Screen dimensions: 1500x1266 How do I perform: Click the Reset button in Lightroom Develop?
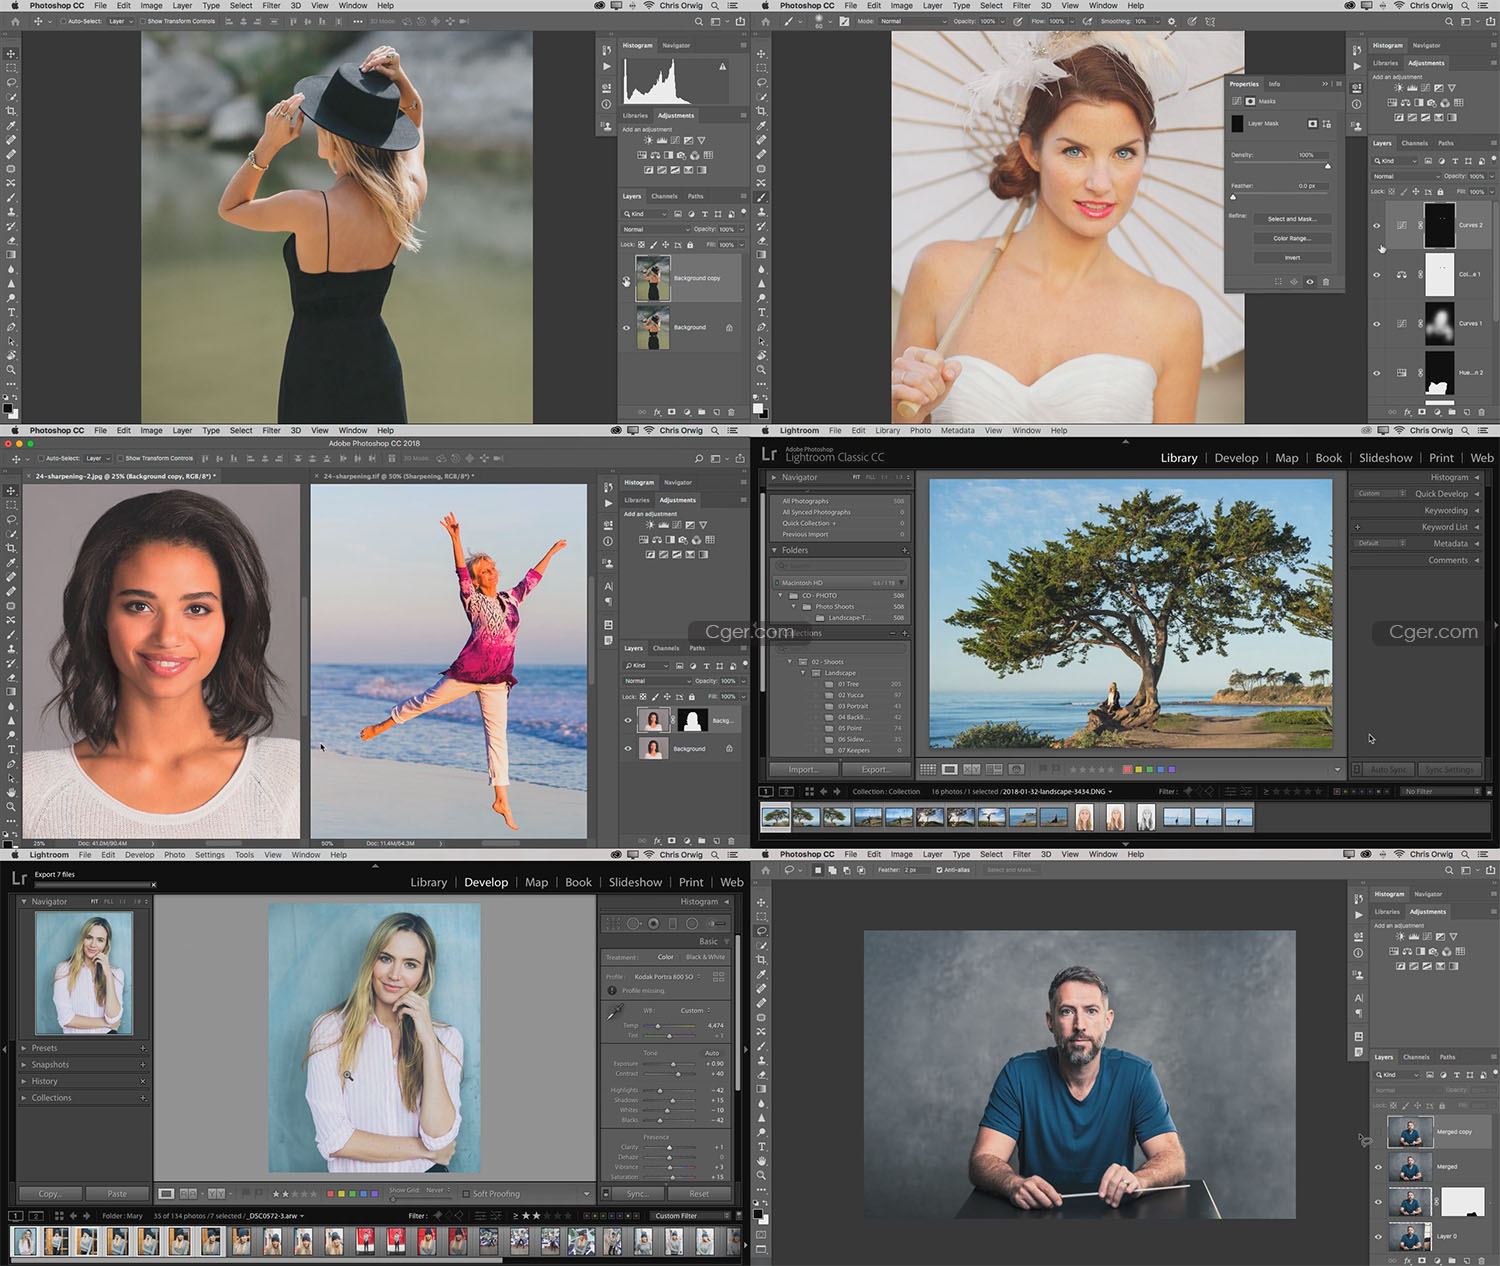click(x=699, y=1193)
